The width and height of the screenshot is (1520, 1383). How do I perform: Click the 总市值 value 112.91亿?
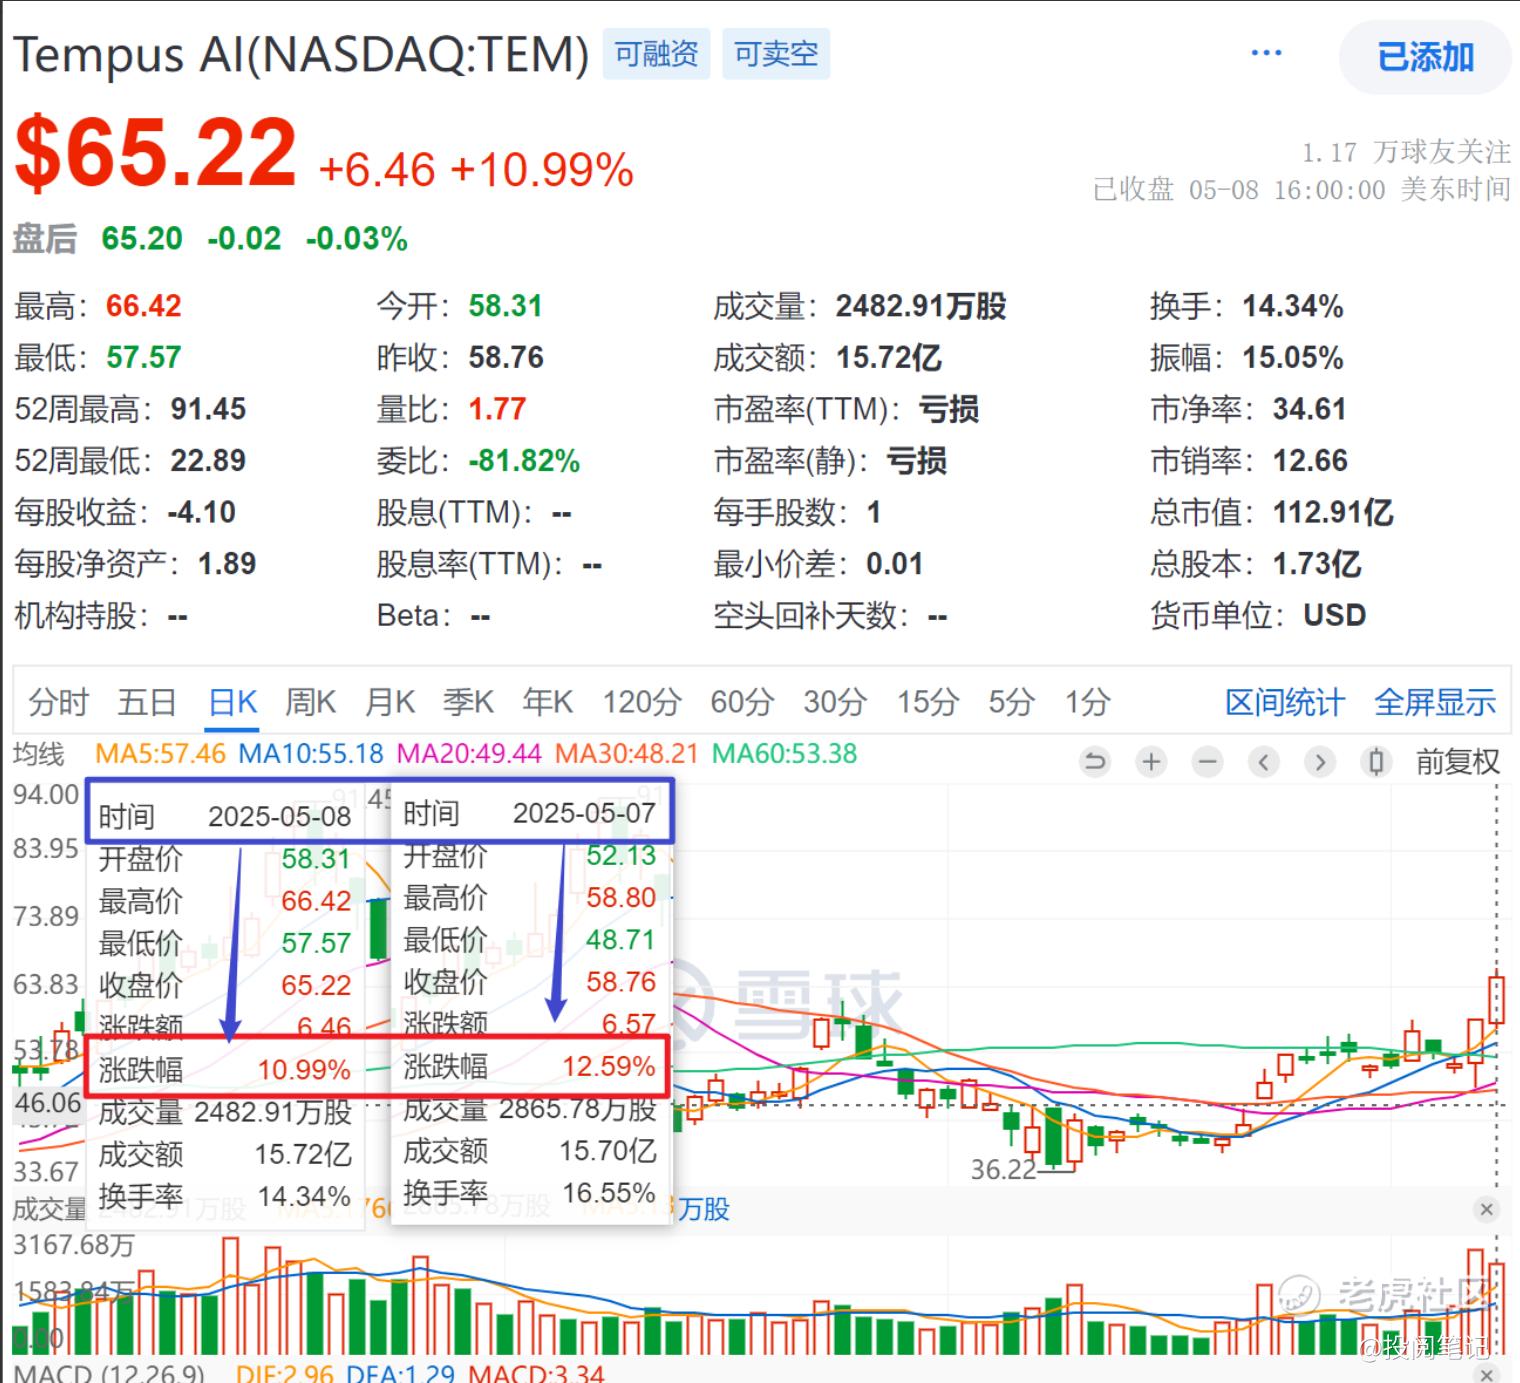click(1333, 513)
